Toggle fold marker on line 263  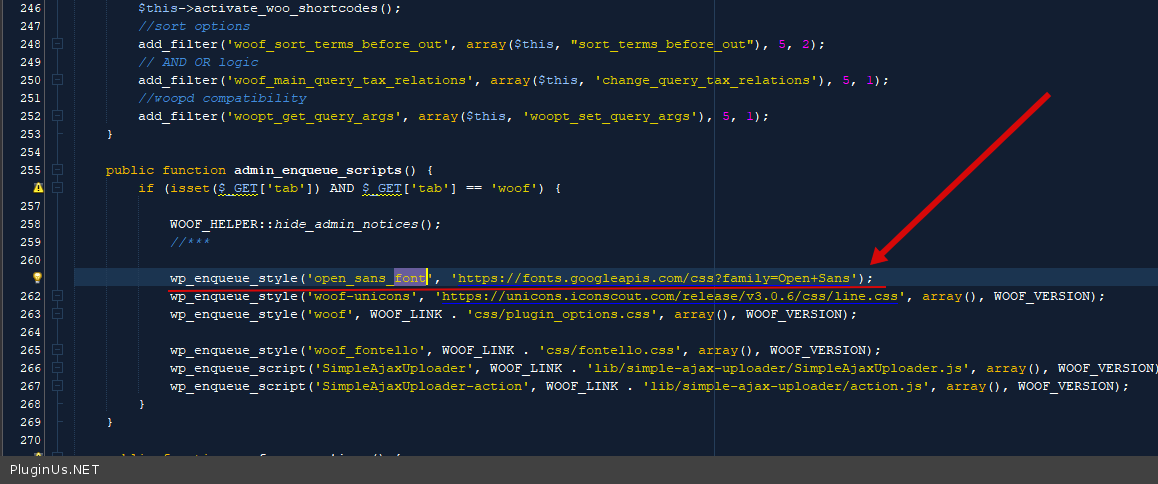coord(58,314)
